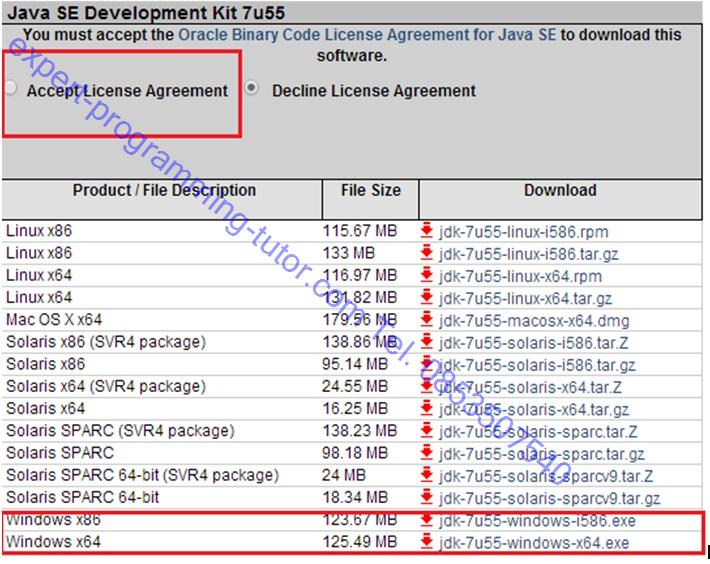This screenshot has width=710, height=564.
Task: Click the download icon for jdk-7u55-linux-x64.rpm
Action: click(x=427, y=275)
